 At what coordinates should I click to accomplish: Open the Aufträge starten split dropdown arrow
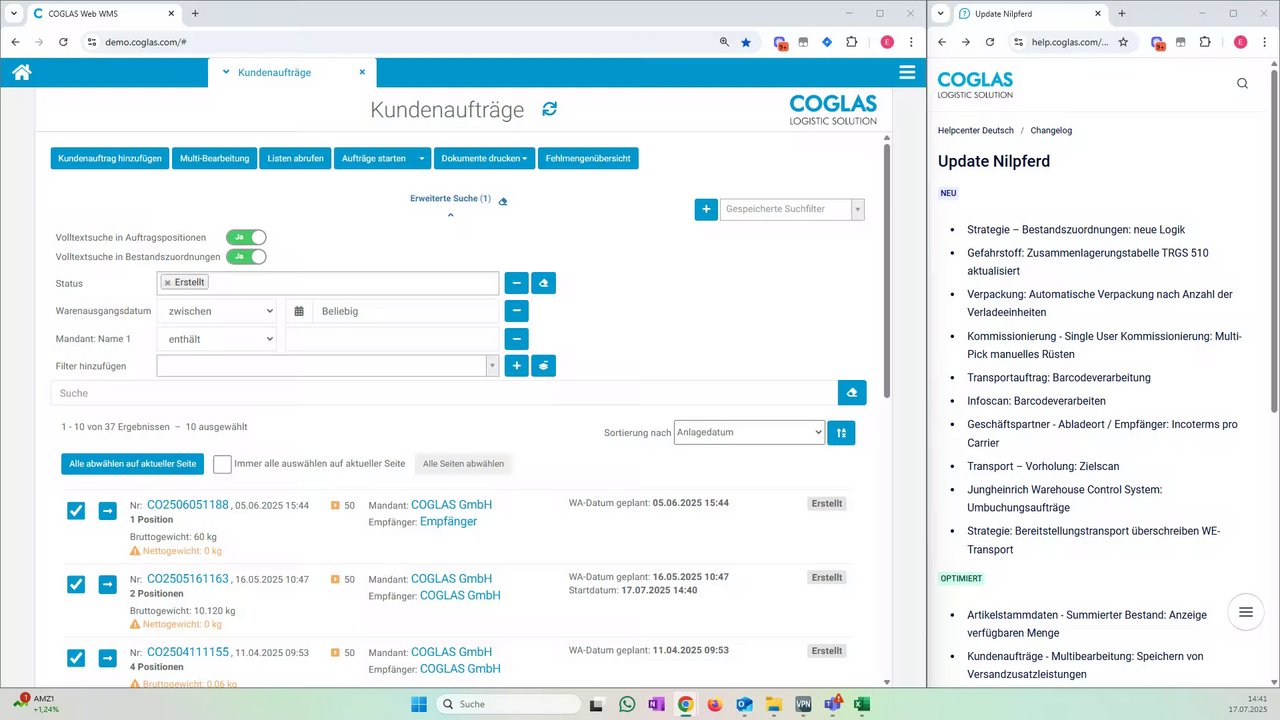(422, 158)
